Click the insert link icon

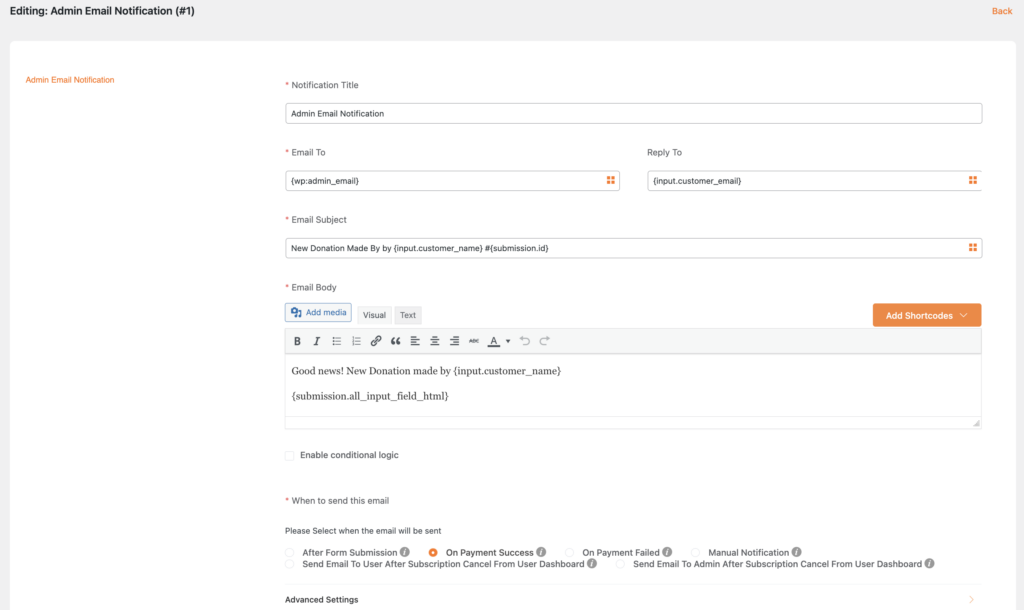376,341
